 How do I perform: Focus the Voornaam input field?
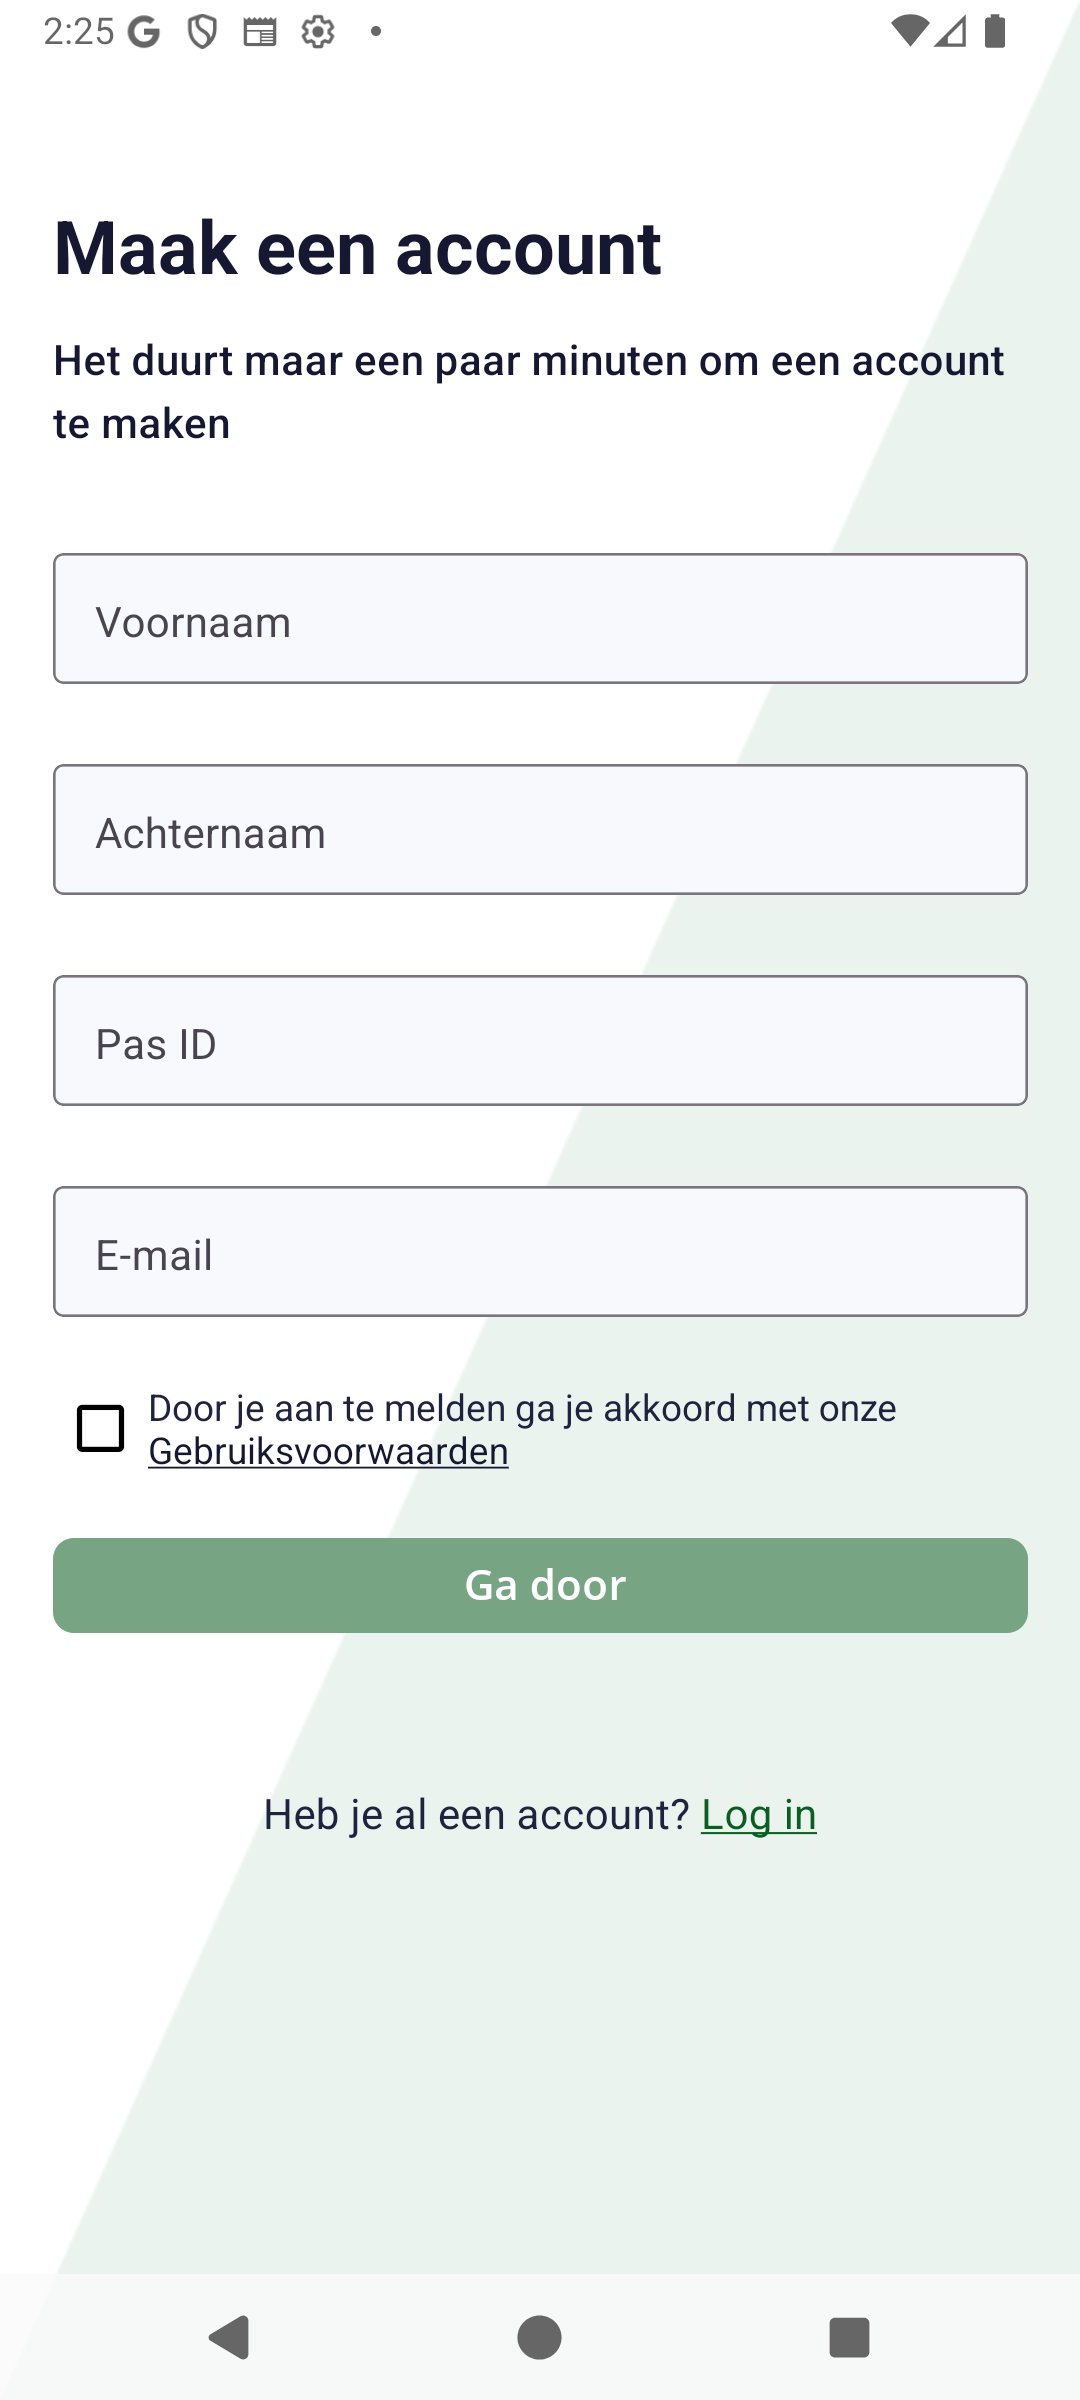point(540,619)
